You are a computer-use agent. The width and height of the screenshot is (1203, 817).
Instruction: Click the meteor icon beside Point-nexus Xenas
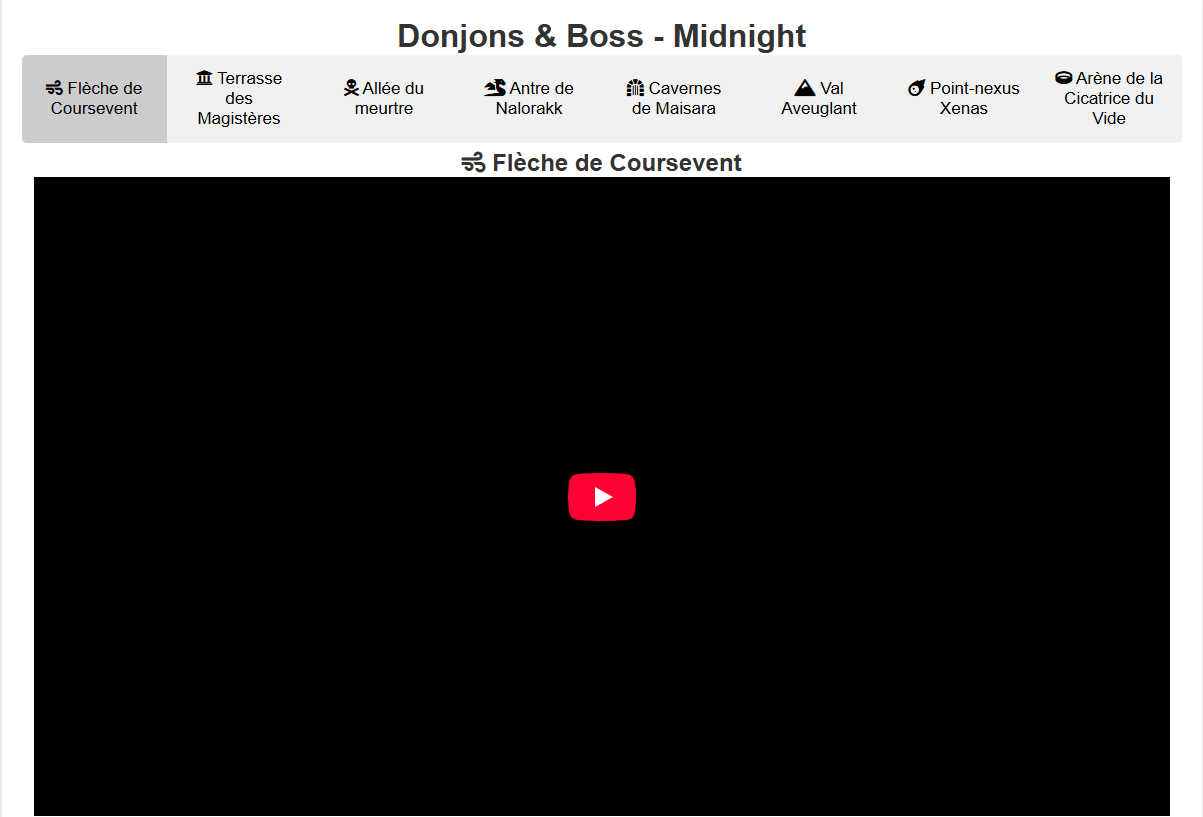(917, 88)
